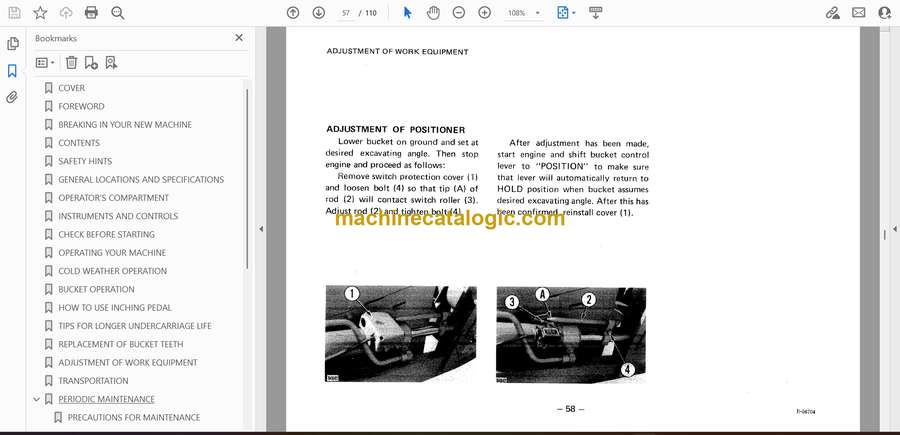Screen dimensions: 900x435
Task: Open OPERATOR'S COMPARTMENT bookmark
Action: (113, 198)
